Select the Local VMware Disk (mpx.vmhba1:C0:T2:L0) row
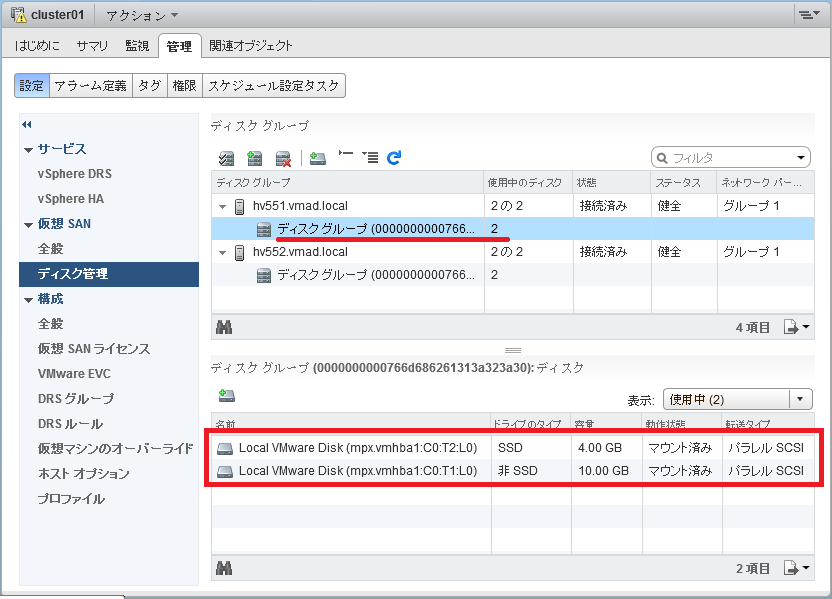832x599 pixels. (x=513, y=448)
